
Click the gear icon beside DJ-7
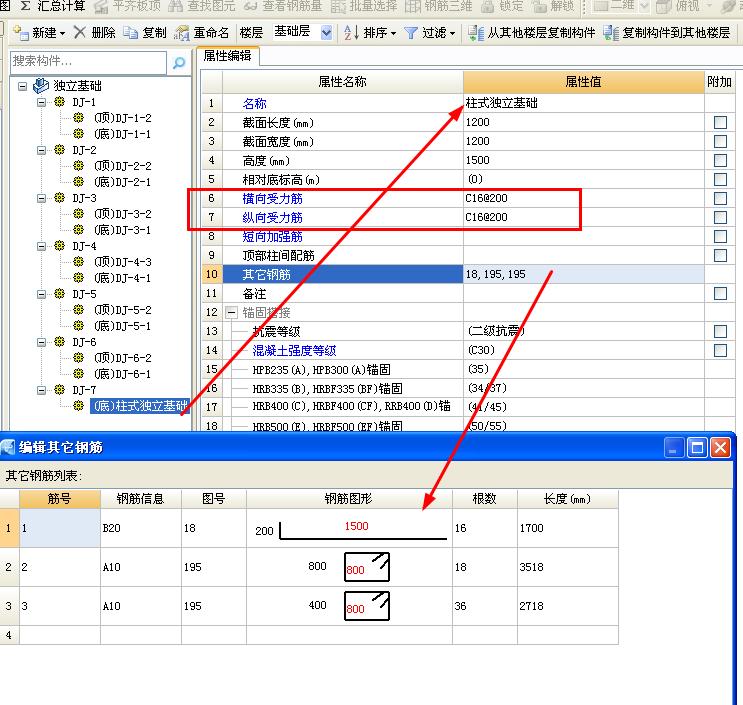(x=59, y=389)
